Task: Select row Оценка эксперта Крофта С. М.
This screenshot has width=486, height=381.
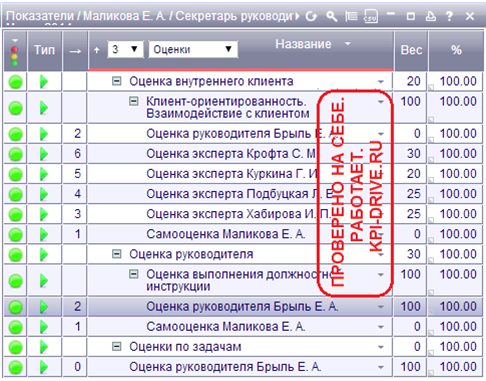Action: tap(243, 154)
